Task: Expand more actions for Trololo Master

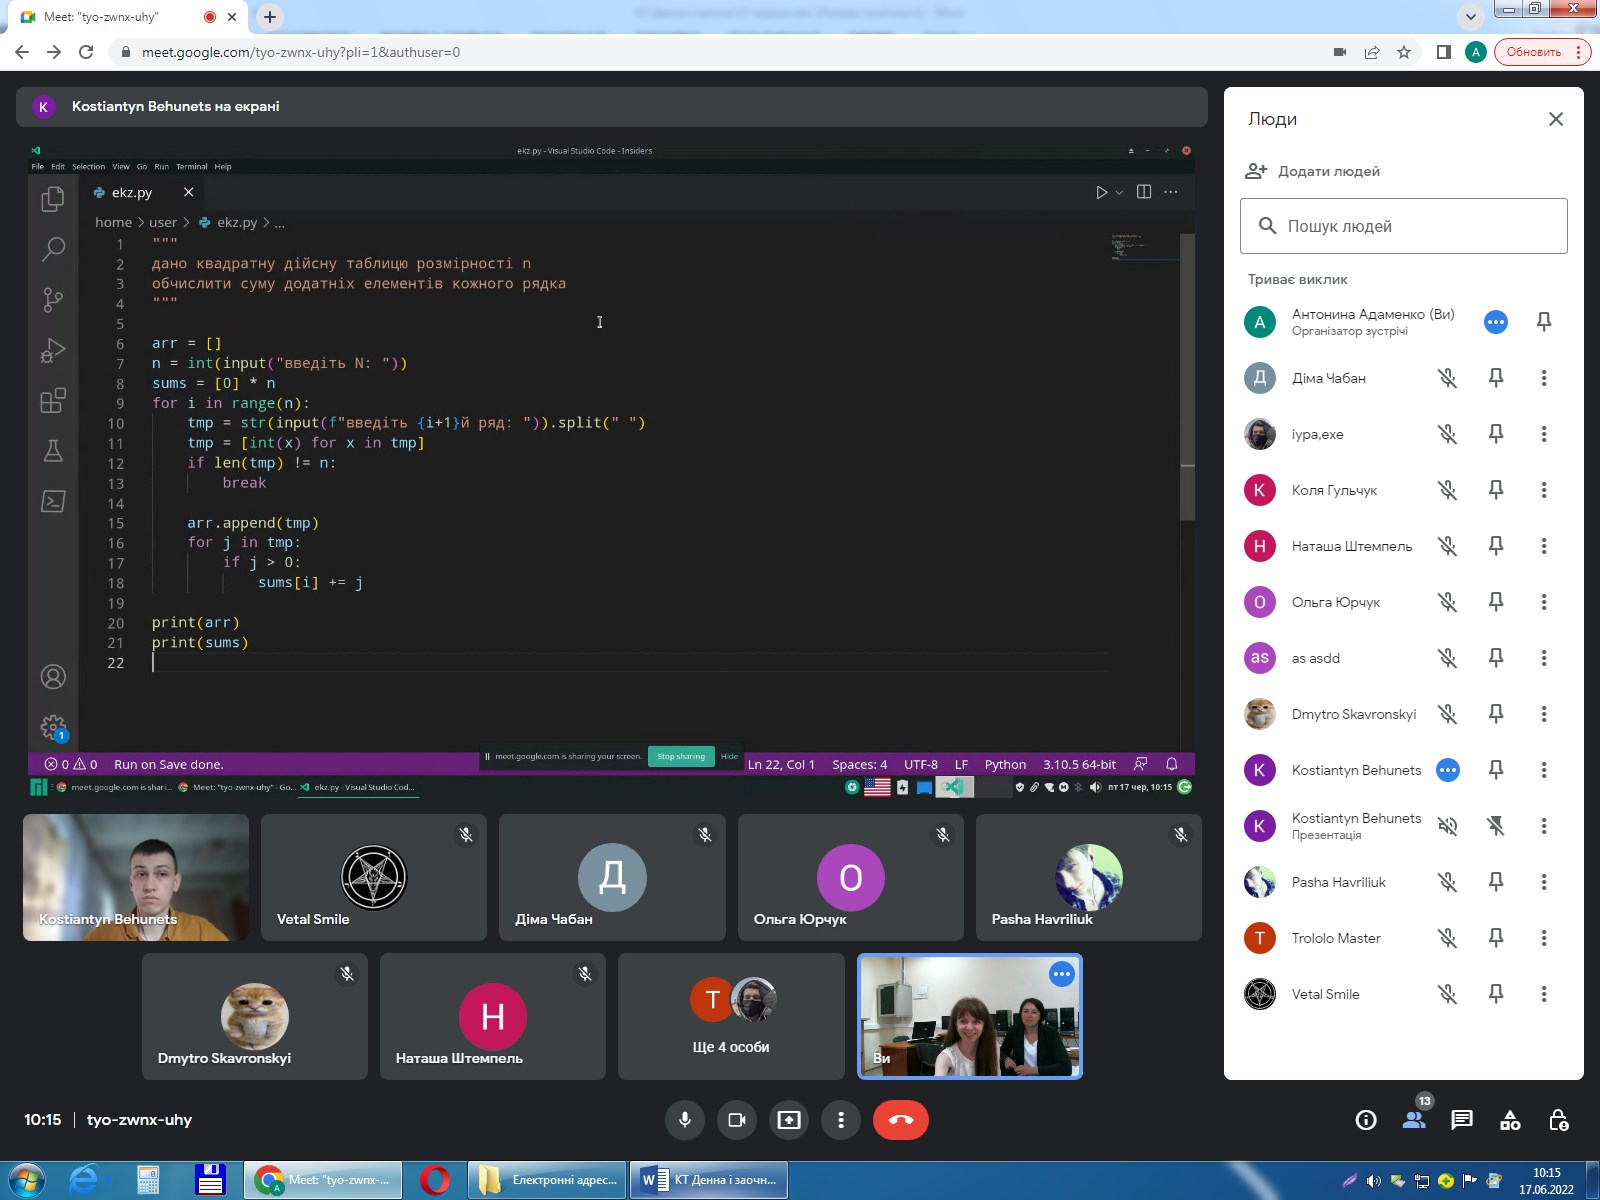Action: tap(1544, 938)
